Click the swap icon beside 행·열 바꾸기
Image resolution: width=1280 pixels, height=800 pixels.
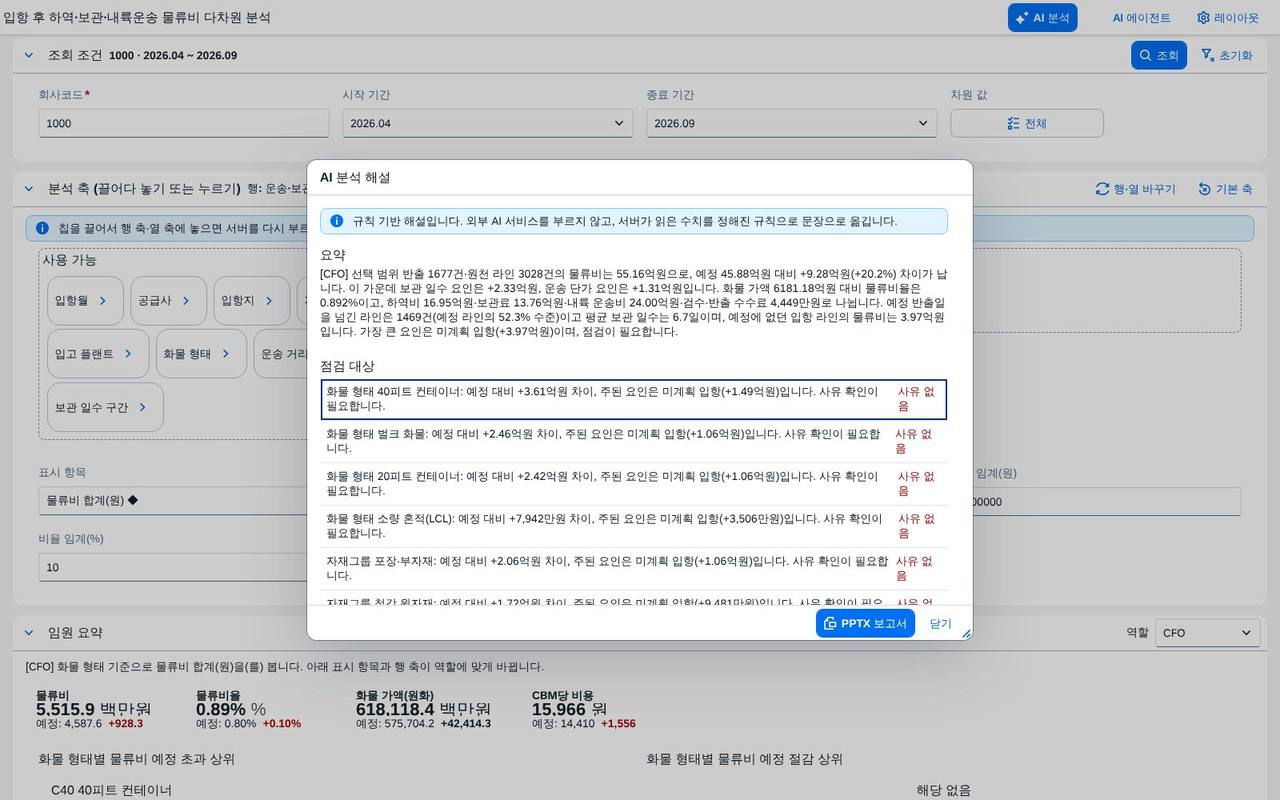(1103, 189)
